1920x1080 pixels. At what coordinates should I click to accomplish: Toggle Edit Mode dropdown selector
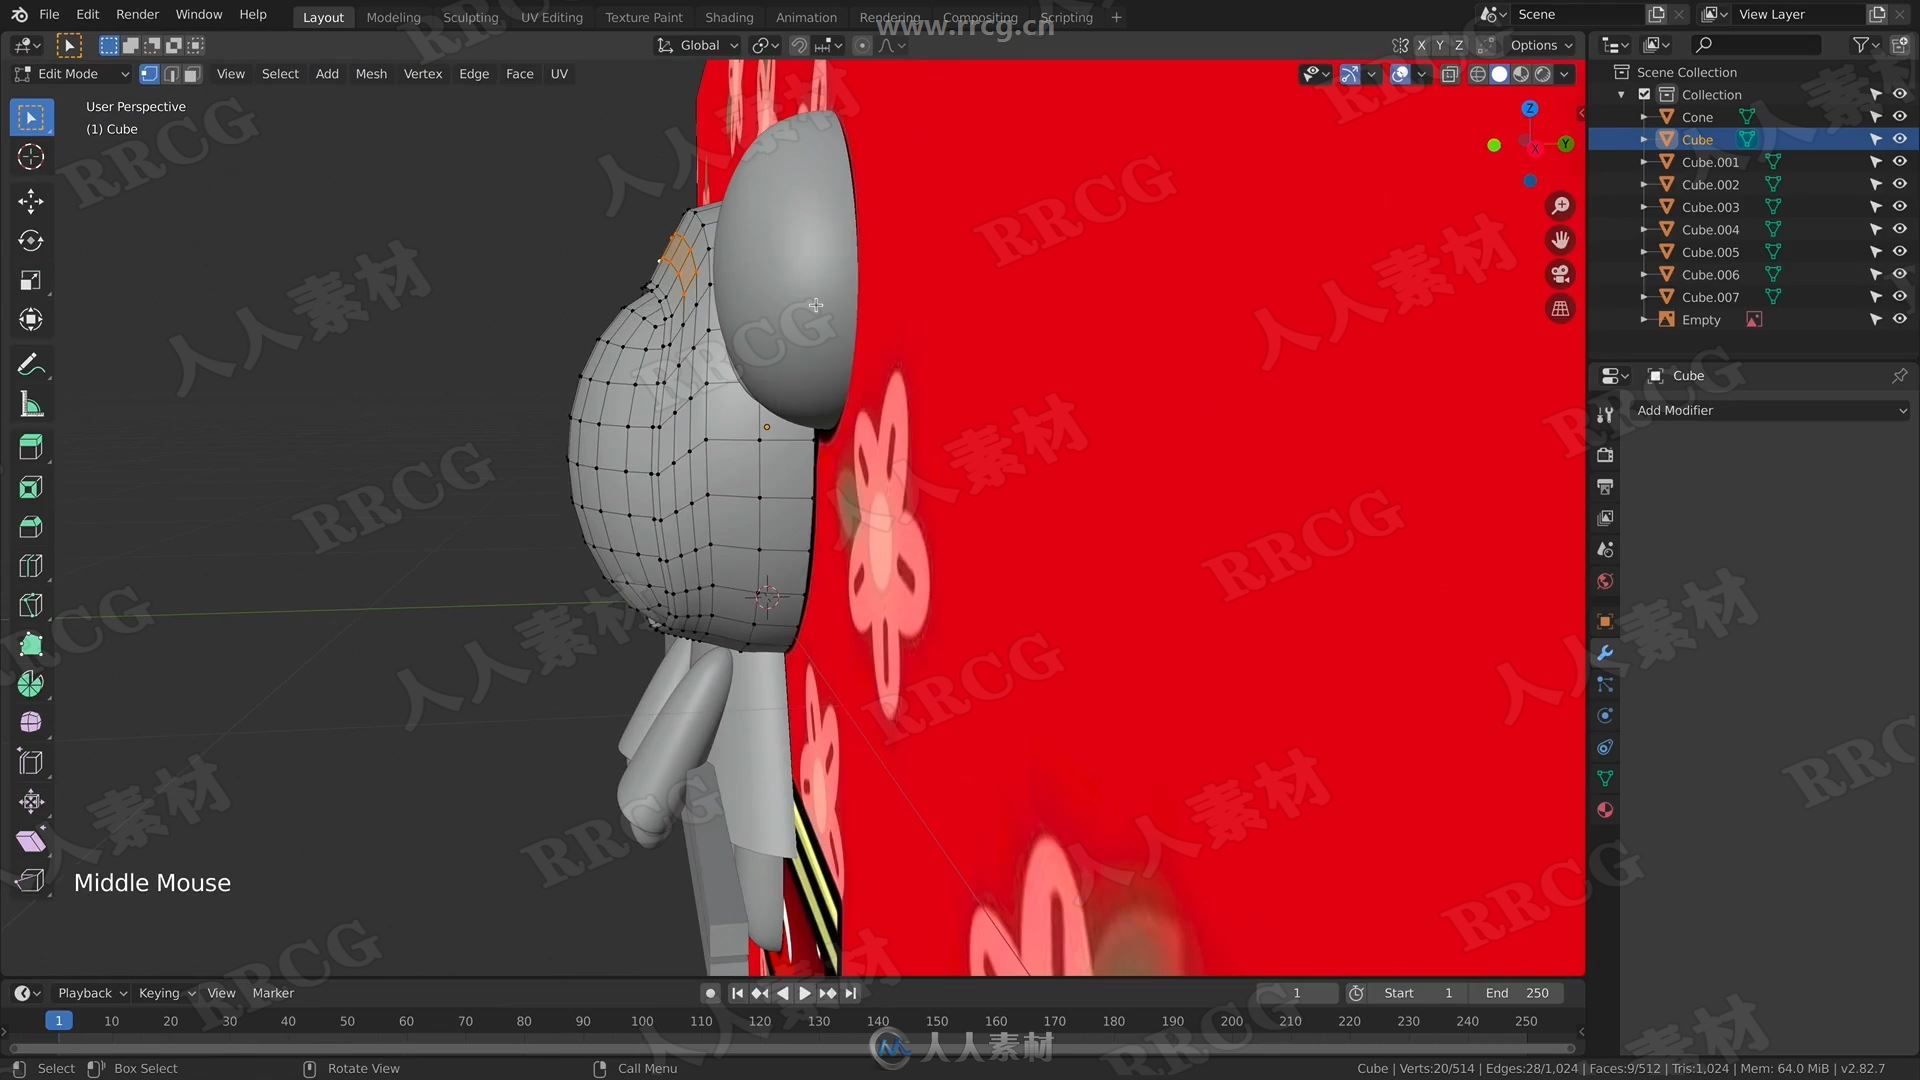tap(73, 73)
